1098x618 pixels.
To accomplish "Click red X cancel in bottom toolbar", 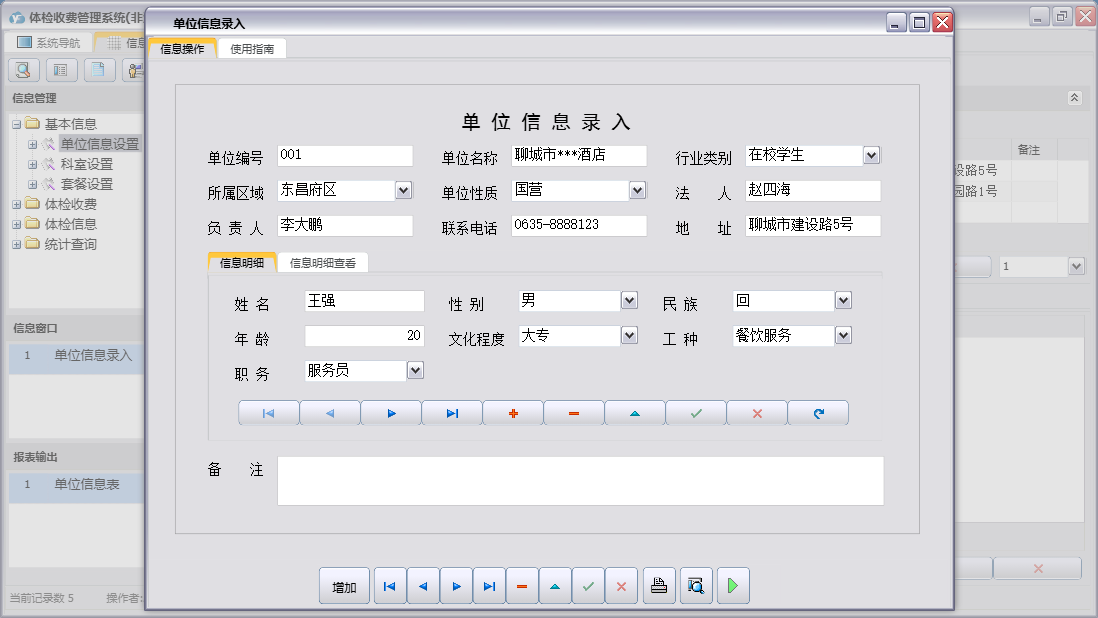I will [621, 587].
